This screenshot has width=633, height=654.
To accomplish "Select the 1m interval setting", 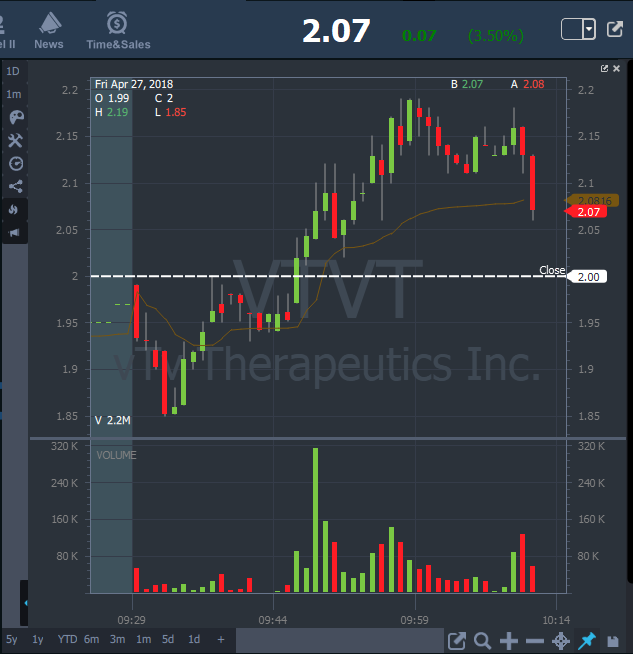I will (x=14, y=95).
